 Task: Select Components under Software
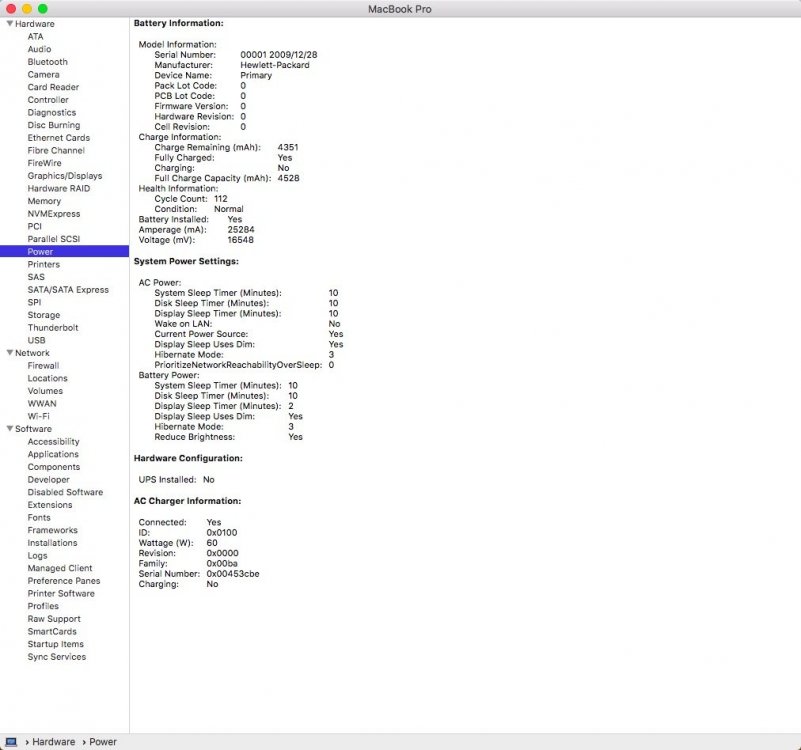click(54, 467)
